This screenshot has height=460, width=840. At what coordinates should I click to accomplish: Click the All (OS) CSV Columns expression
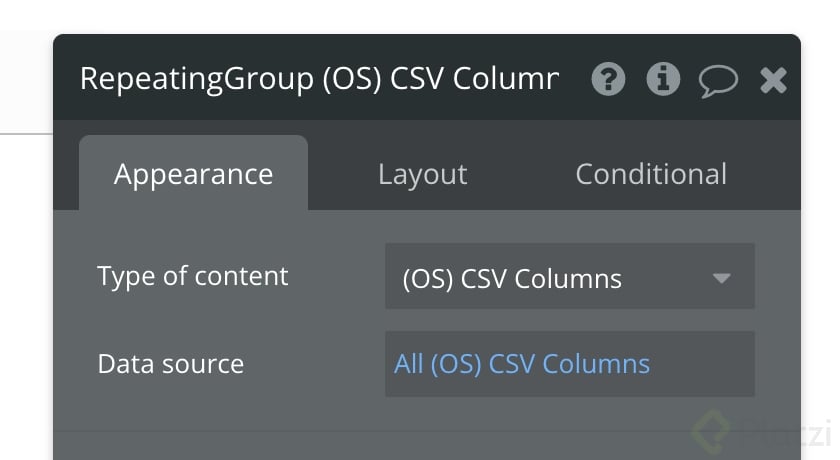tap(522, 364)
